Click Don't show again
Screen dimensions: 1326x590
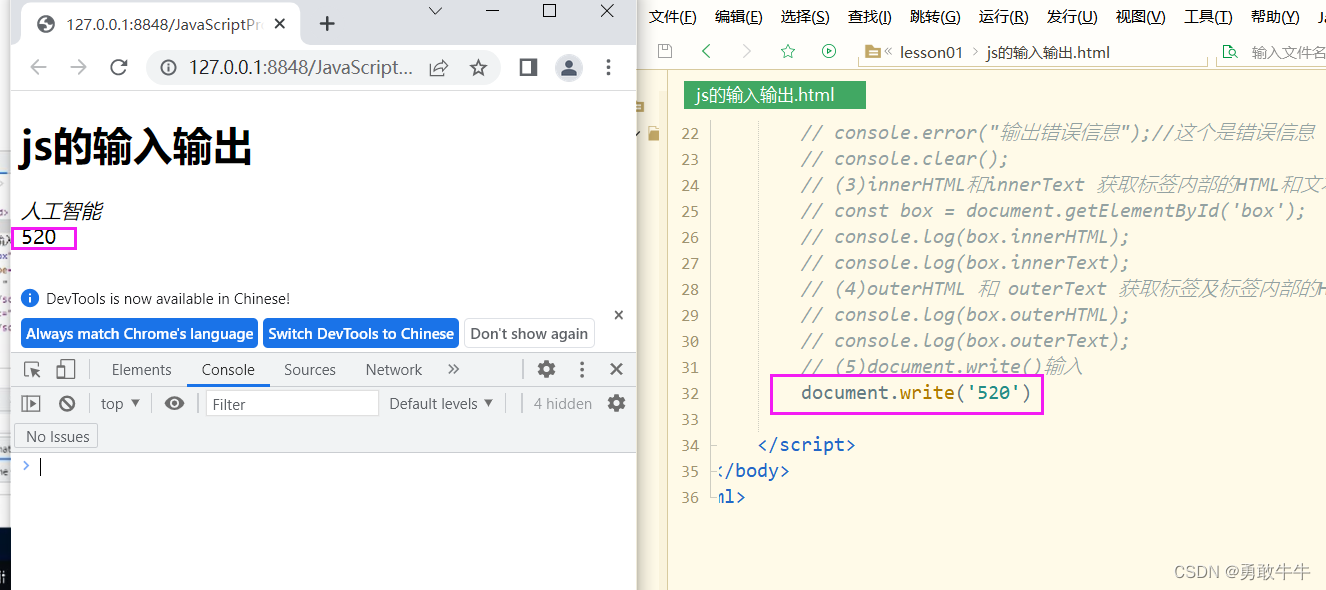(529, 333)
